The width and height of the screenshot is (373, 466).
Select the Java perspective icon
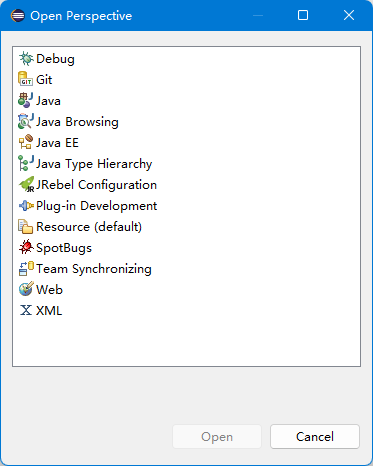pyautogui.click(x=26, y=101)
